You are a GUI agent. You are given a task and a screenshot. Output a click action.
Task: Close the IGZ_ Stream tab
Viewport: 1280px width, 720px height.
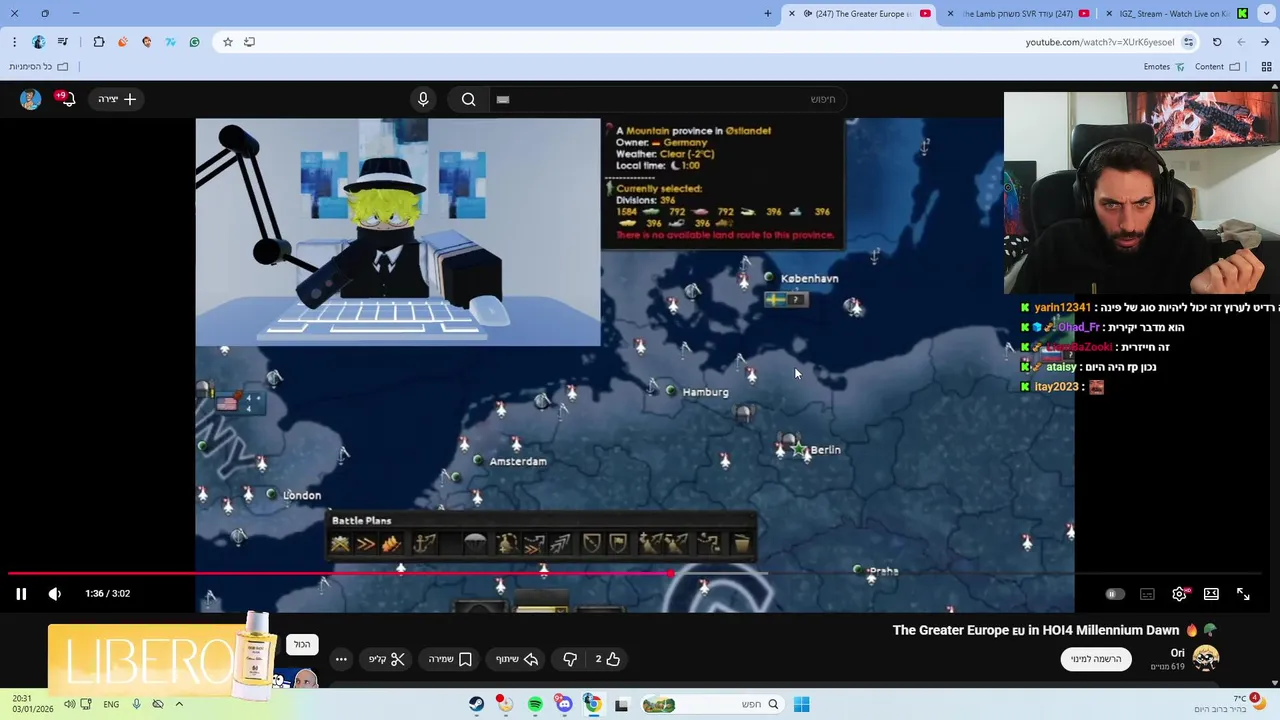pyautogui.click(x=1109, y=14)
